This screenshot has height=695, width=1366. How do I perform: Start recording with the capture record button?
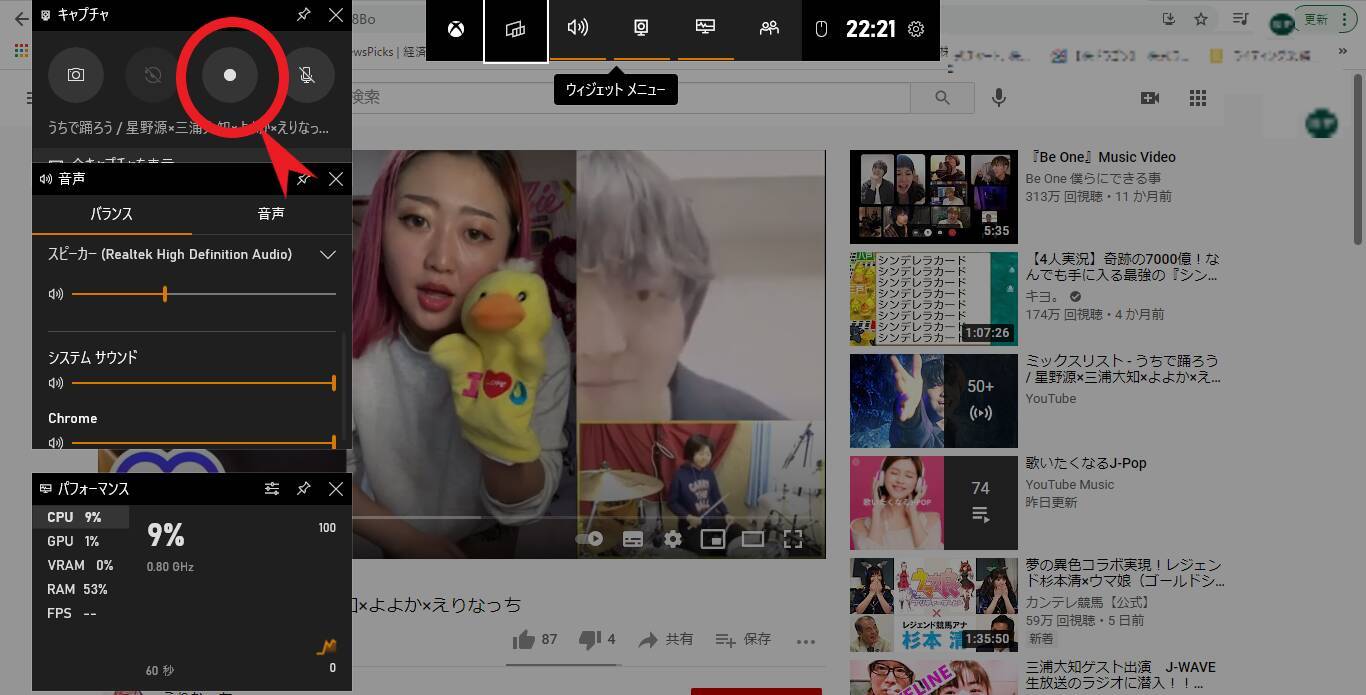click(230, 75)
